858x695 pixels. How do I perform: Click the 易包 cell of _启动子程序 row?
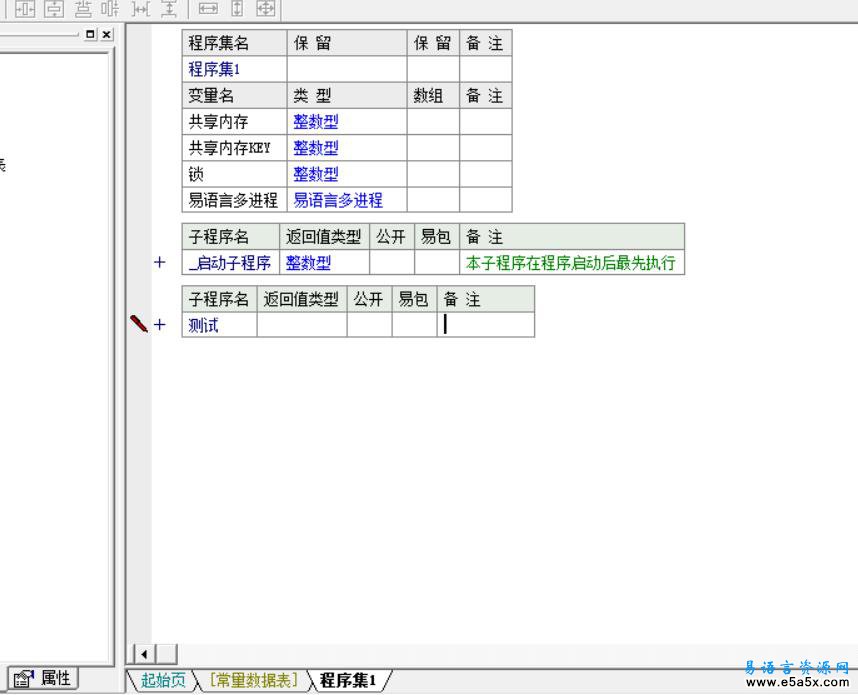[x=437, y=263]
